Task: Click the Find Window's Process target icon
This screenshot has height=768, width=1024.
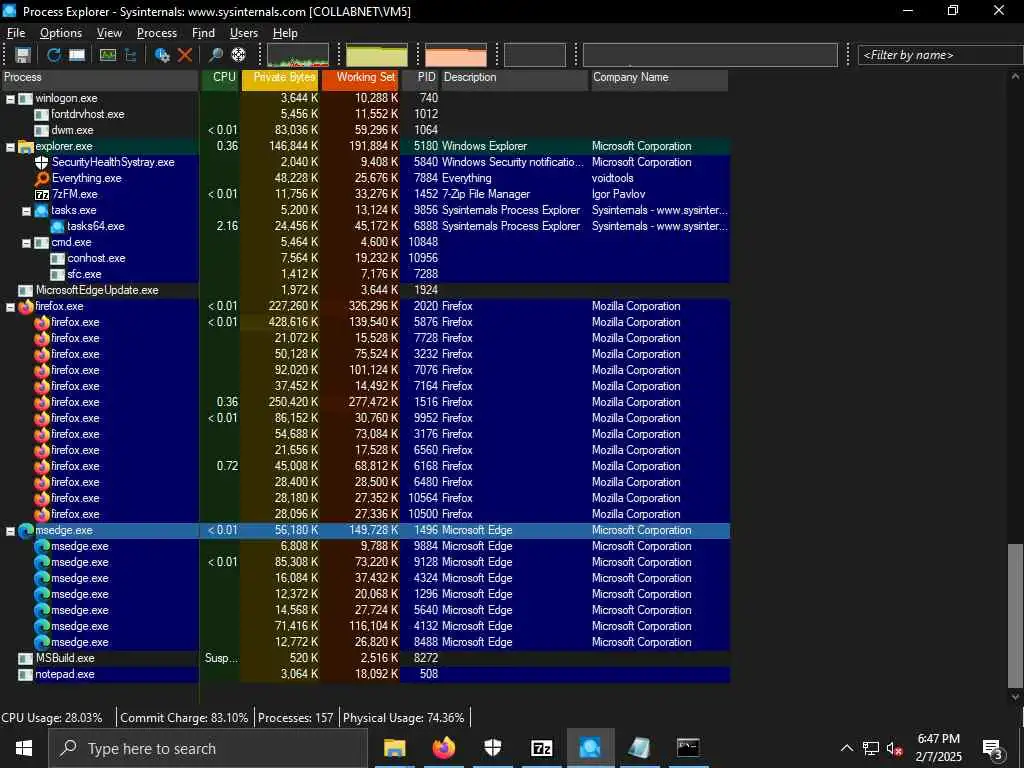Action: [x=238, y=55]
